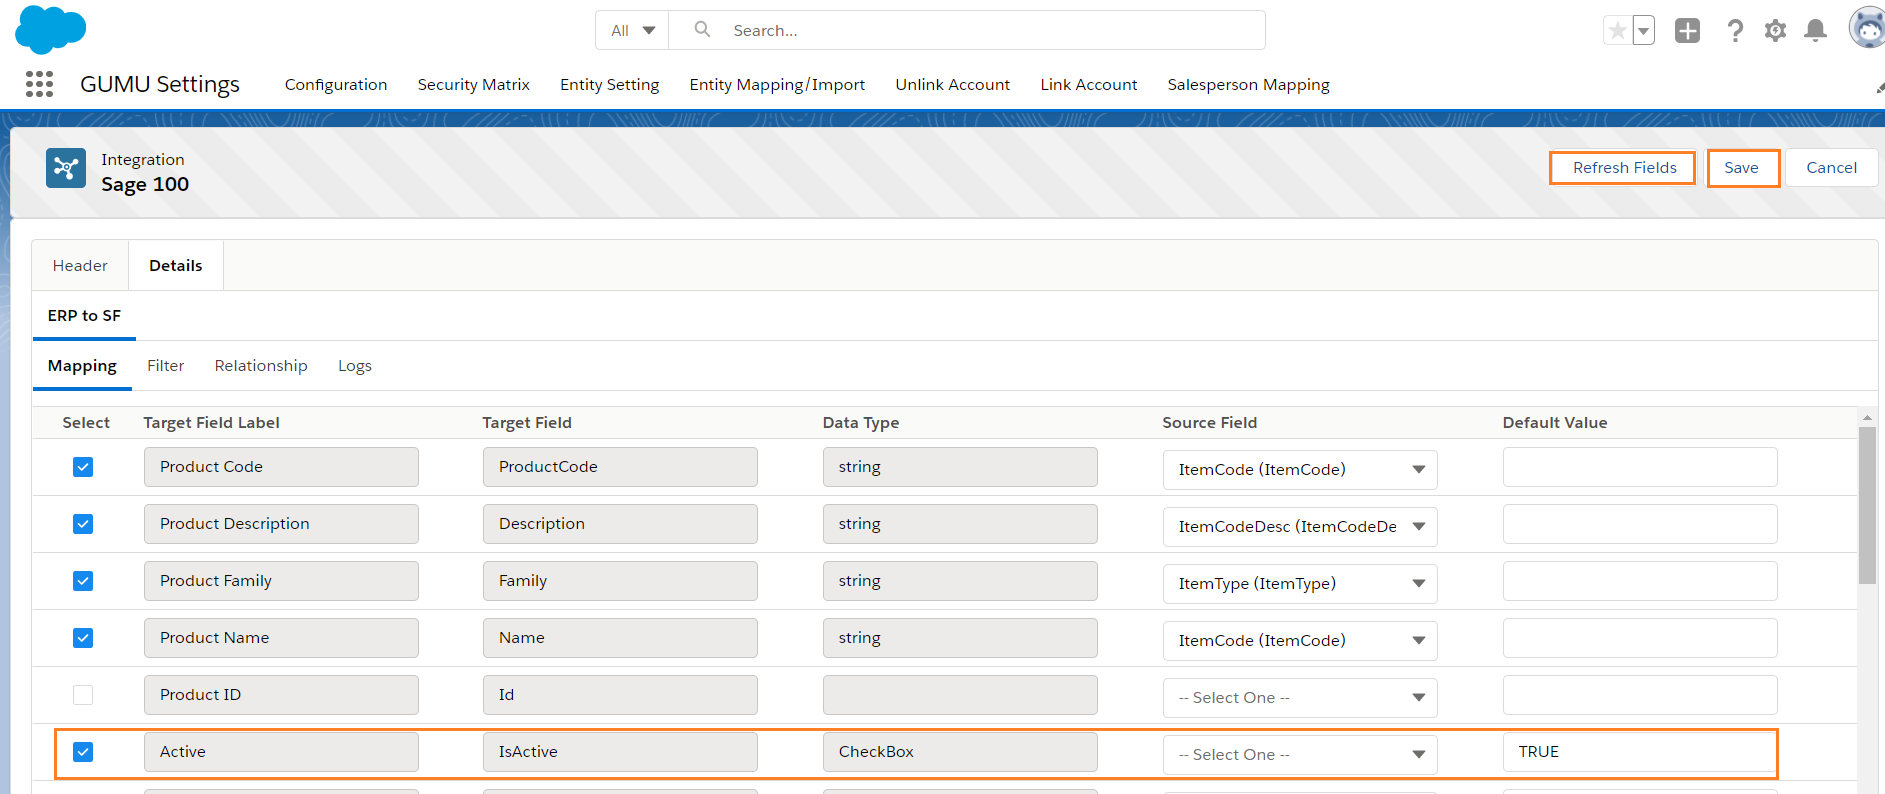Screen dimensions: 1885x794
Task: Check the Product ID row checkbox
Action: pos(83,695)
